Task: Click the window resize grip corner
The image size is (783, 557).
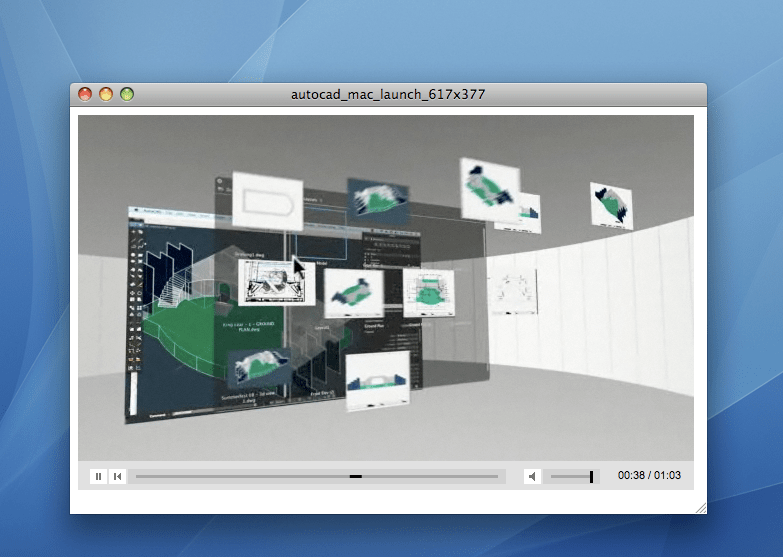Action: pyautogui.click(x=701, y=508)
